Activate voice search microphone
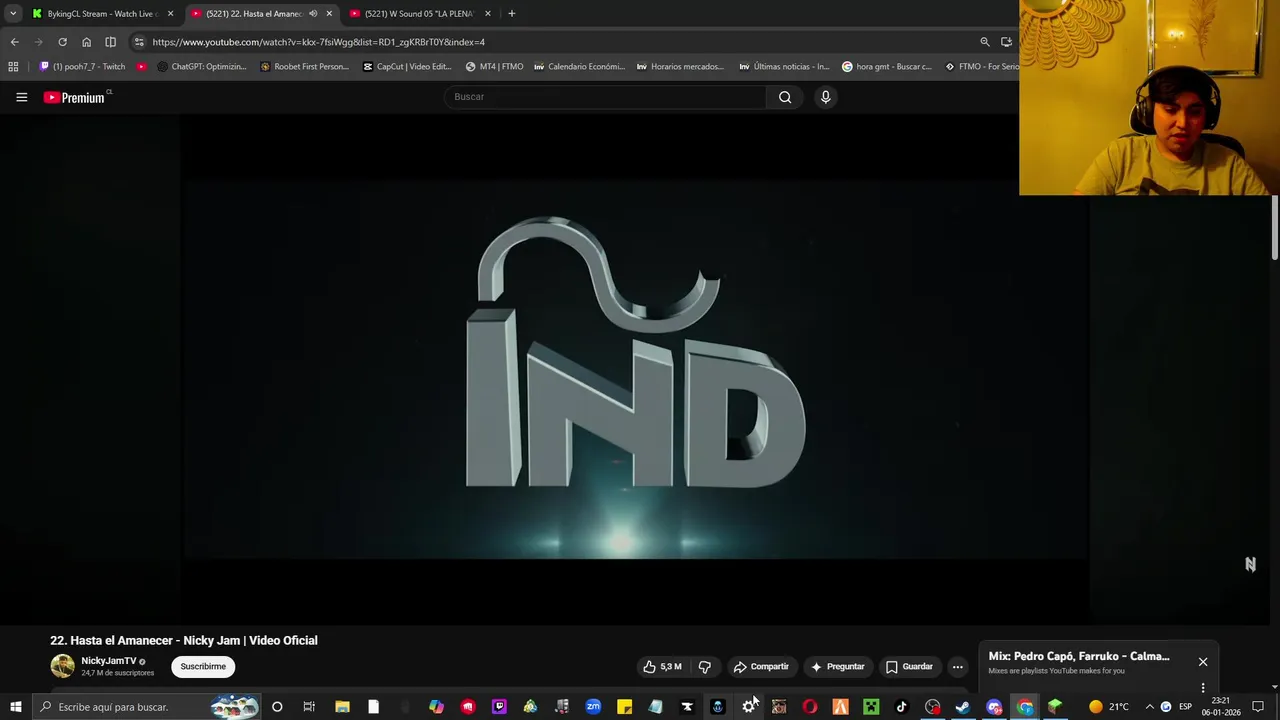Screen dimensions: 1280x720 [825, 97]
